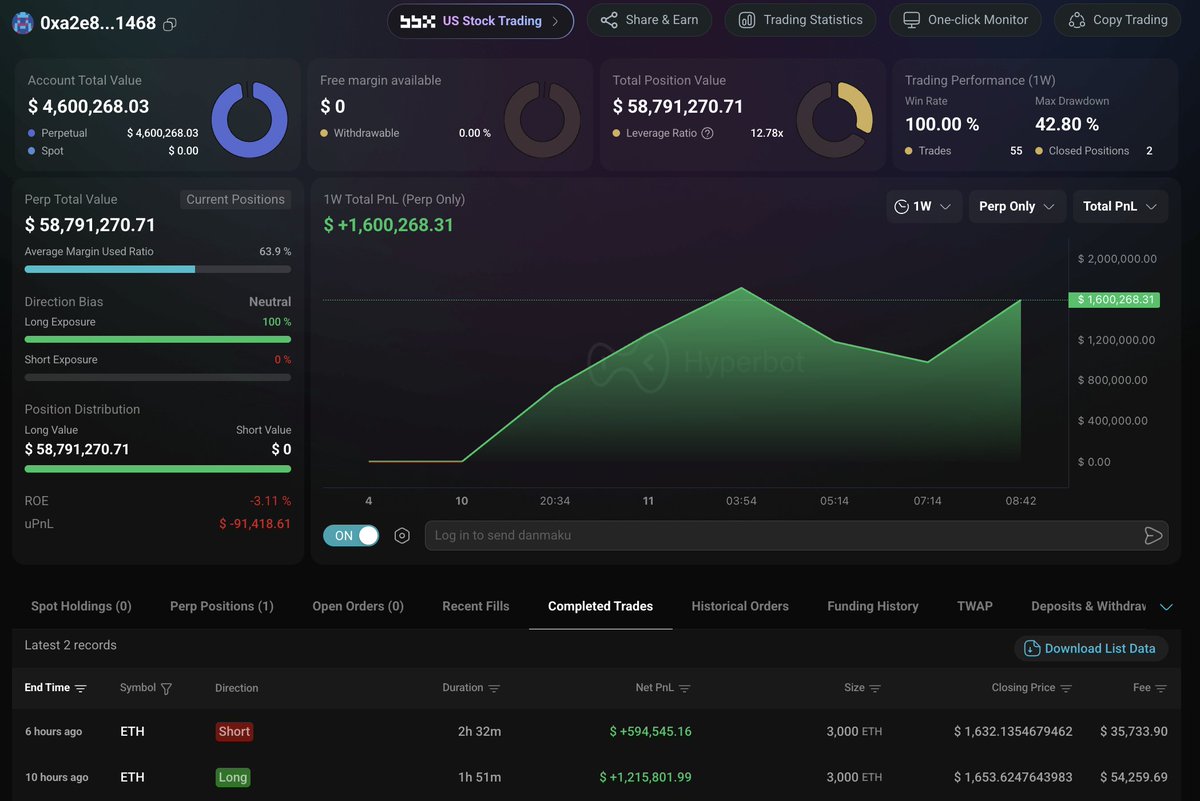
Task: Sort by End Time column icon
Action: point(81,688)
